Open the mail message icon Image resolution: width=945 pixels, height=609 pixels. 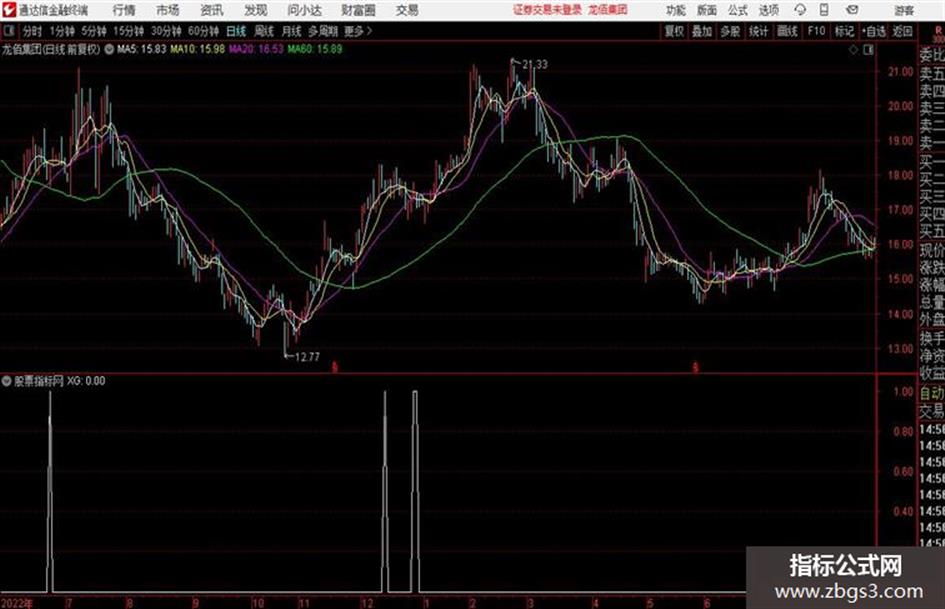point(852,10)
